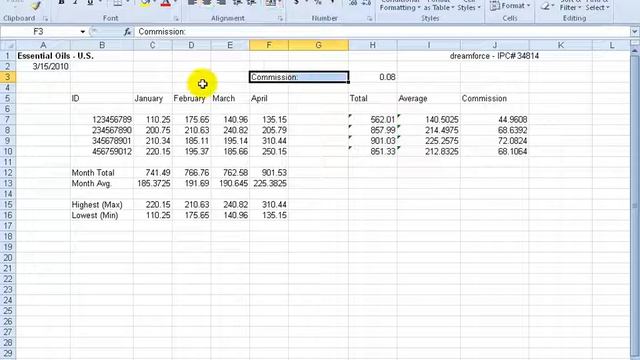The image size is (640, 360).
Task: Click the 'Average' header cell
Action: click(429, 98)
